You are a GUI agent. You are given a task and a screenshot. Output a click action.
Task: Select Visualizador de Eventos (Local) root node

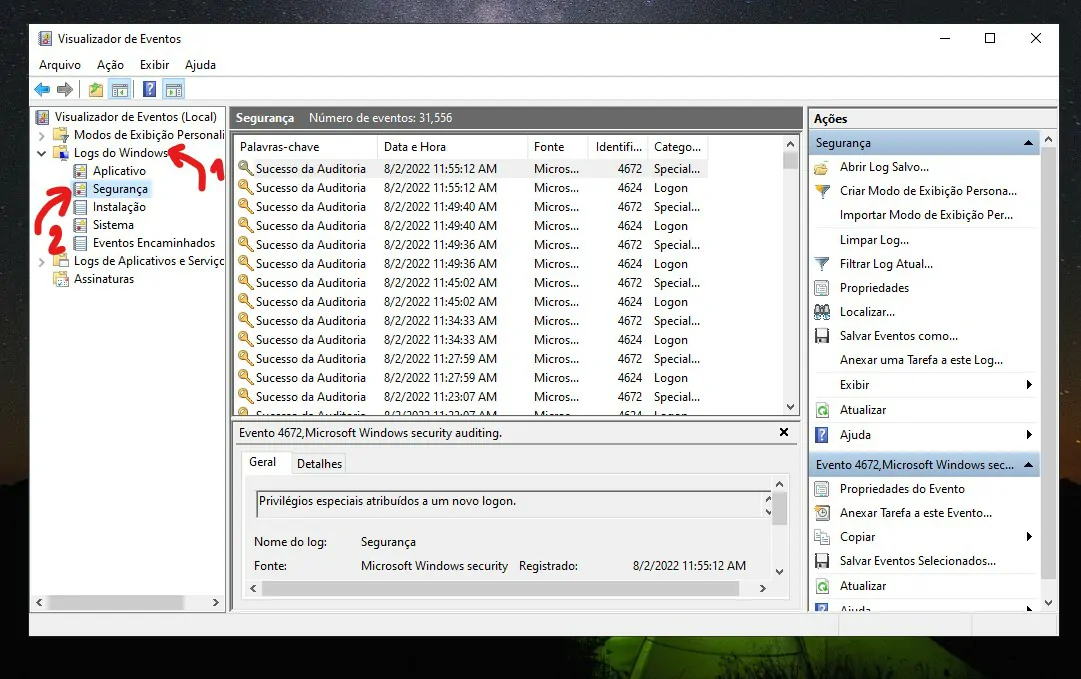[135, 117]
